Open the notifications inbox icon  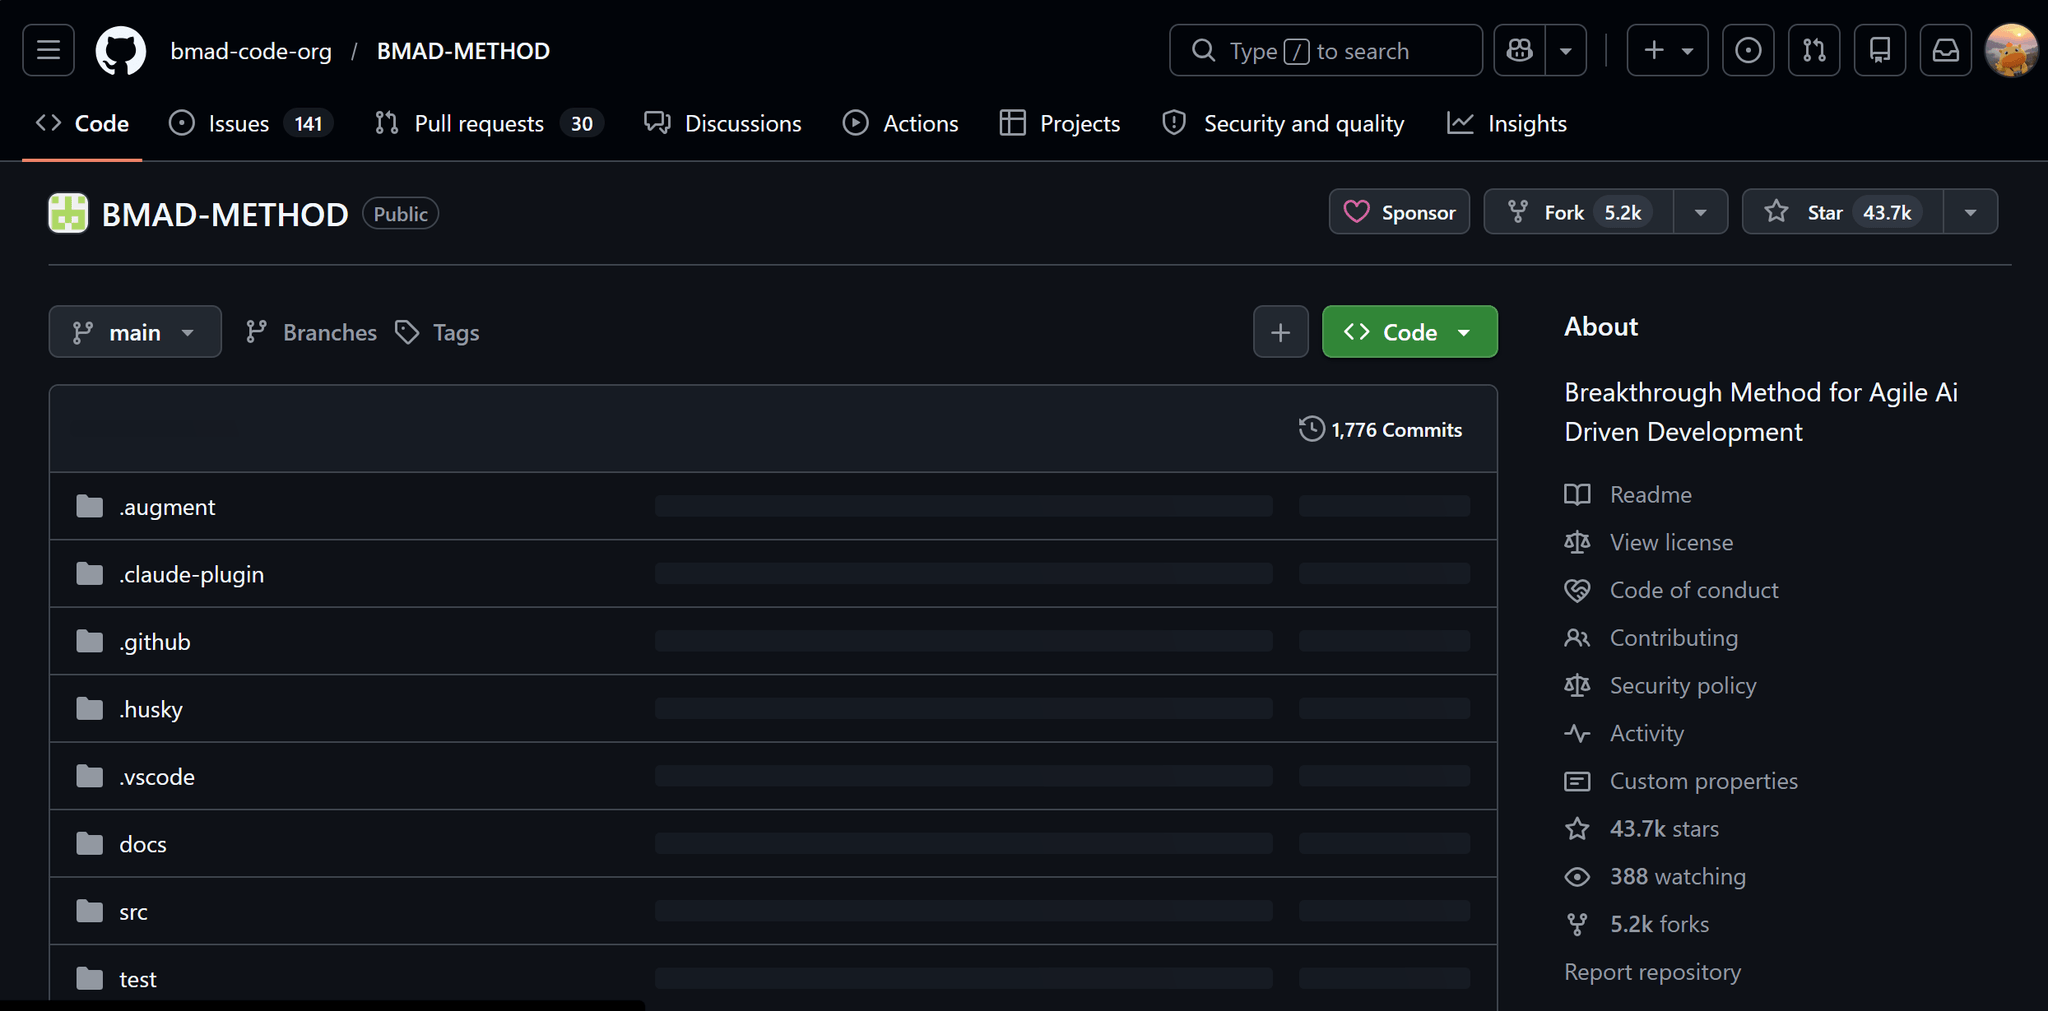click(1946, 50)
